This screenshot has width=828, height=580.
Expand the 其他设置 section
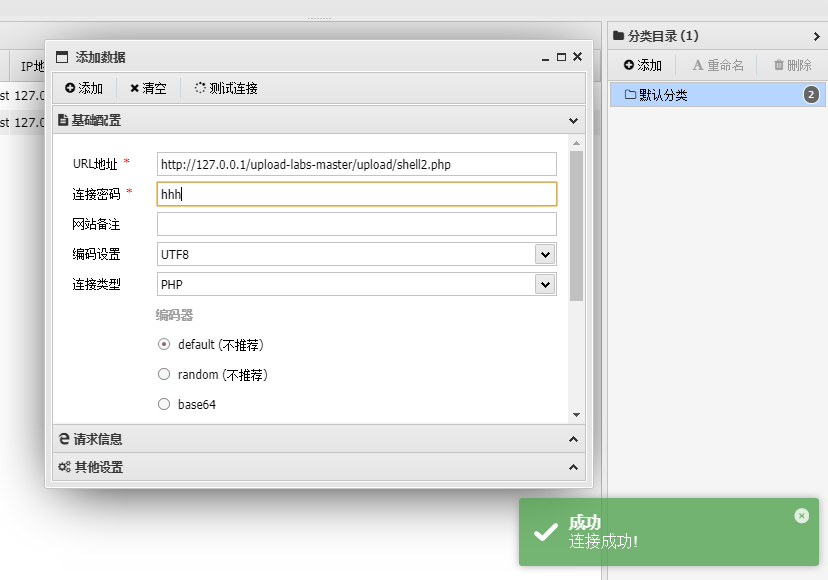(319, 467)
